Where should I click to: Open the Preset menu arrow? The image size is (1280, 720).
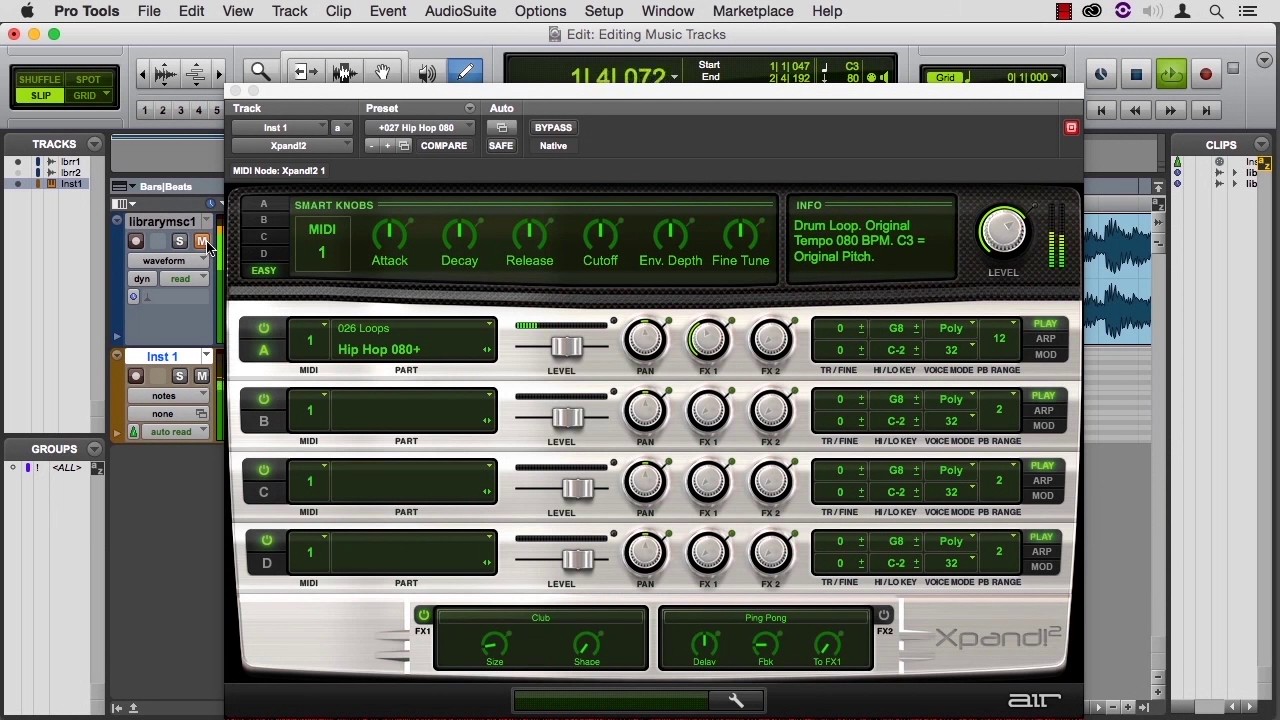point(469,108)
